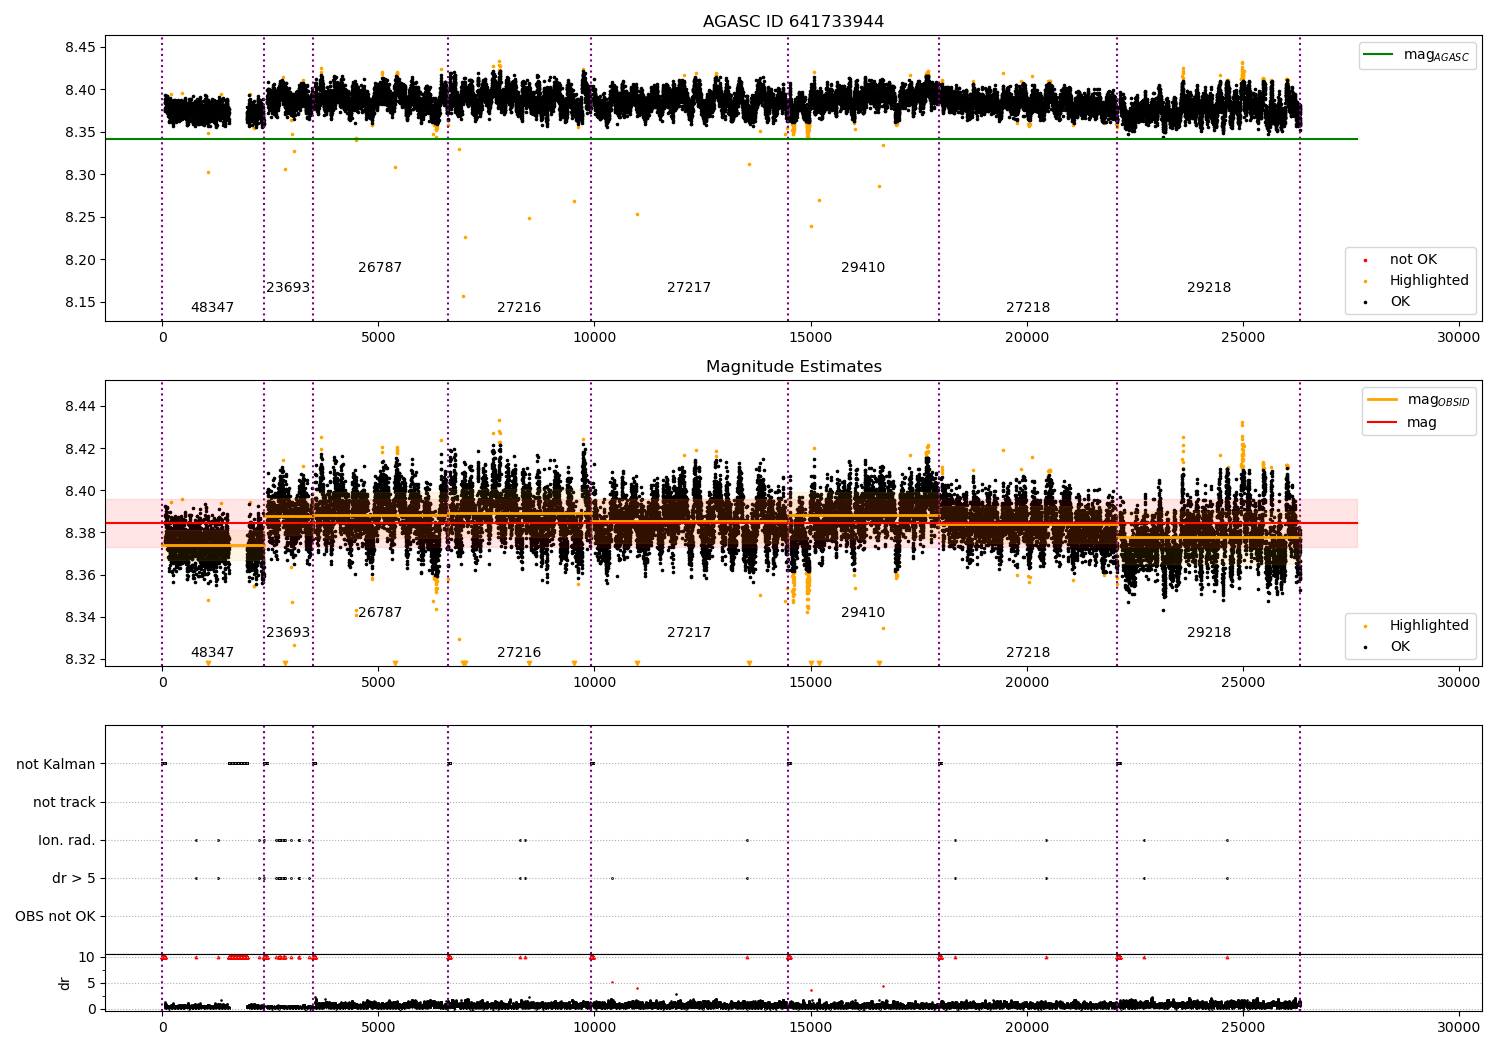1500x1050 pixels.
Task: Click the 8.30 y-axis tick in the top plot
Action: click(79, 175)
